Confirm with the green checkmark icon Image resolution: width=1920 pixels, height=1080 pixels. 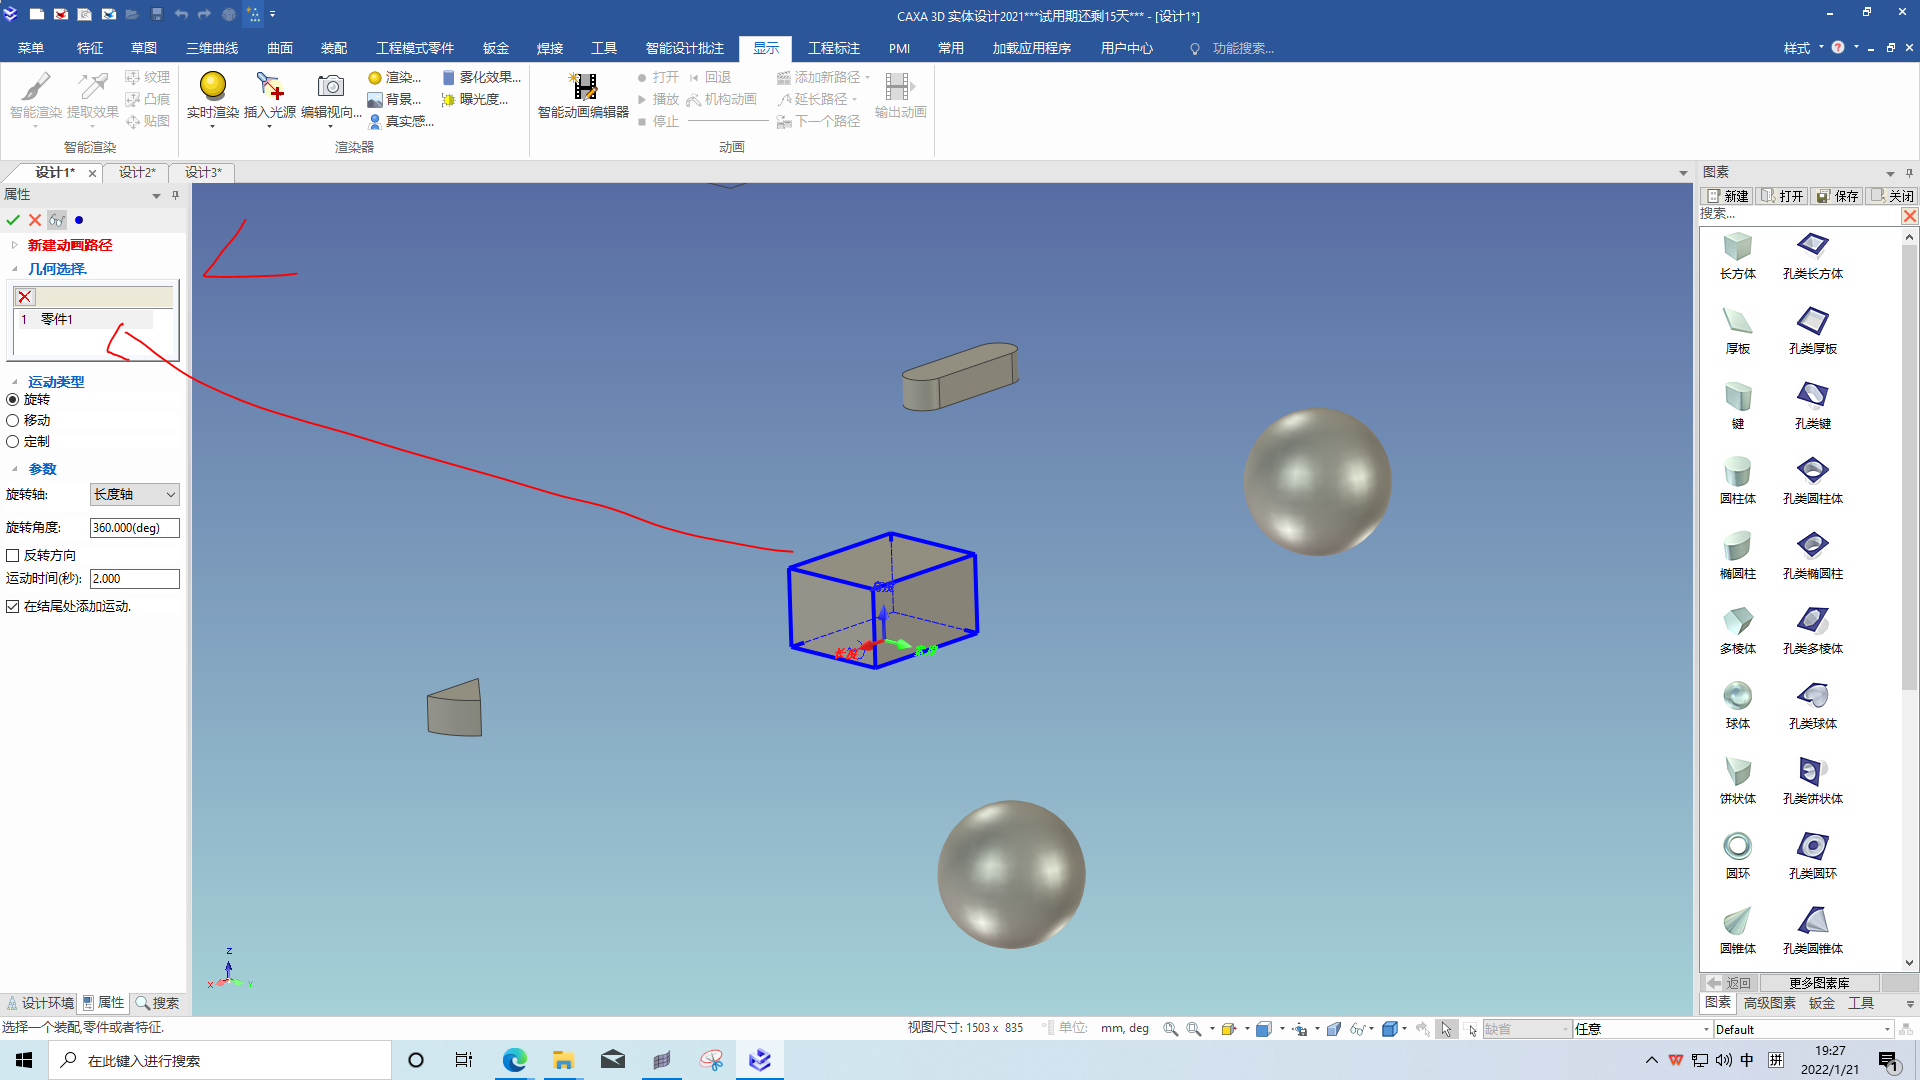click(x=13, y=220)
